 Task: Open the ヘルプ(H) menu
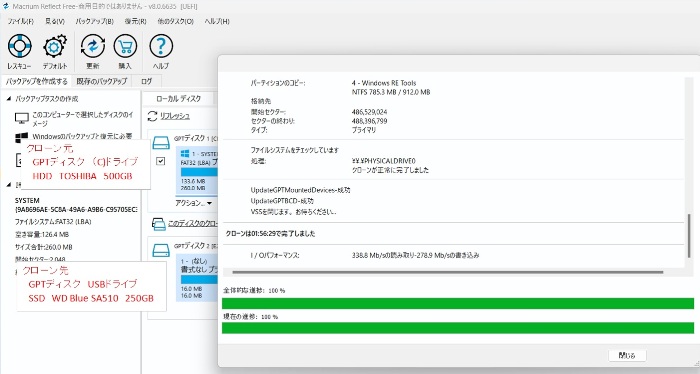pyautogui.click(x=217, y=21)
